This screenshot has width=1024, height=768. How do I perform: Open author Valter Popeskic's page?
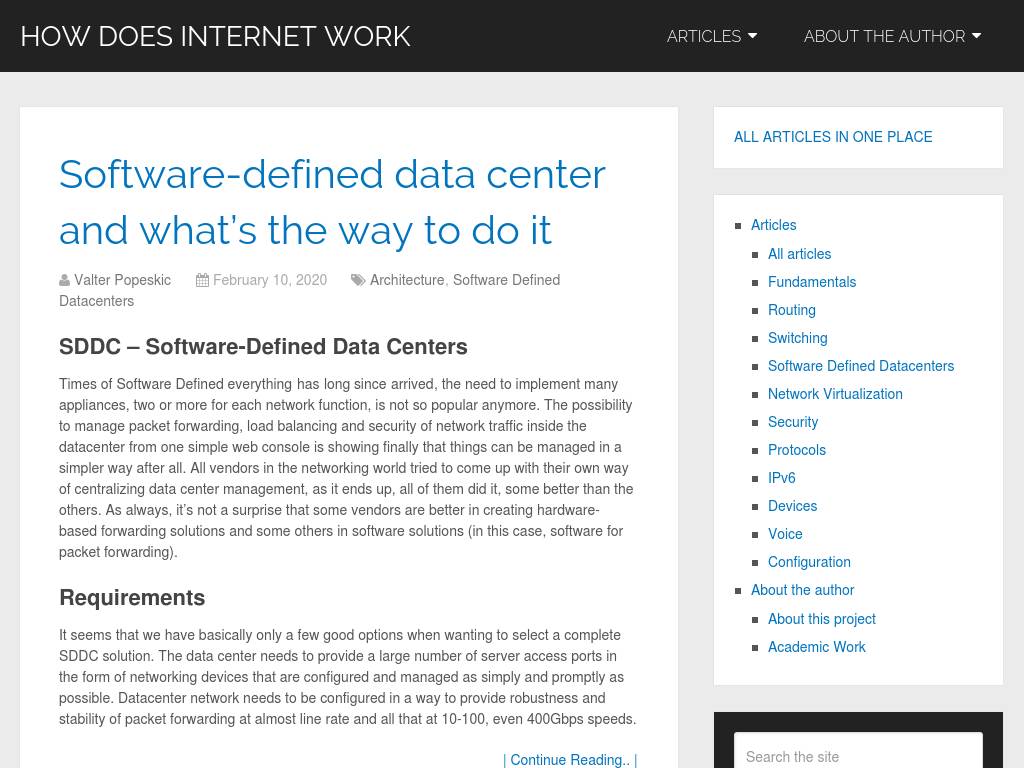(x=123, y=280)
